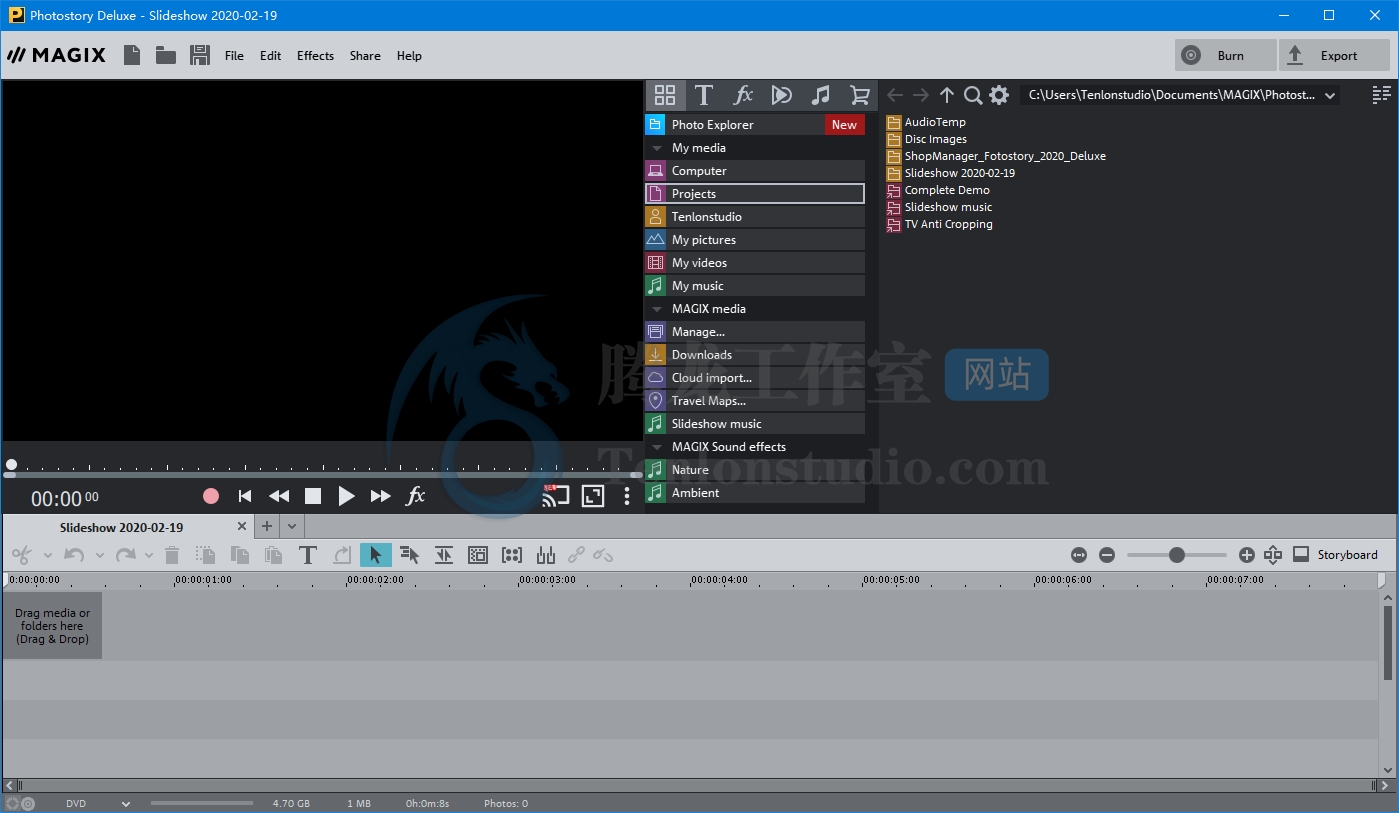
Task: Open media pool options gear icon
Action: tap(999, 95)
